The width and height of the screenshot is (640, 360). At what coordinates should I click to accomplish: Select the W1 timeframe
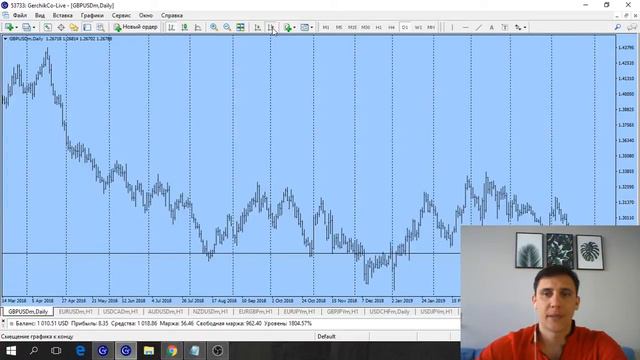pyautogui.click(x=418, y=27)
